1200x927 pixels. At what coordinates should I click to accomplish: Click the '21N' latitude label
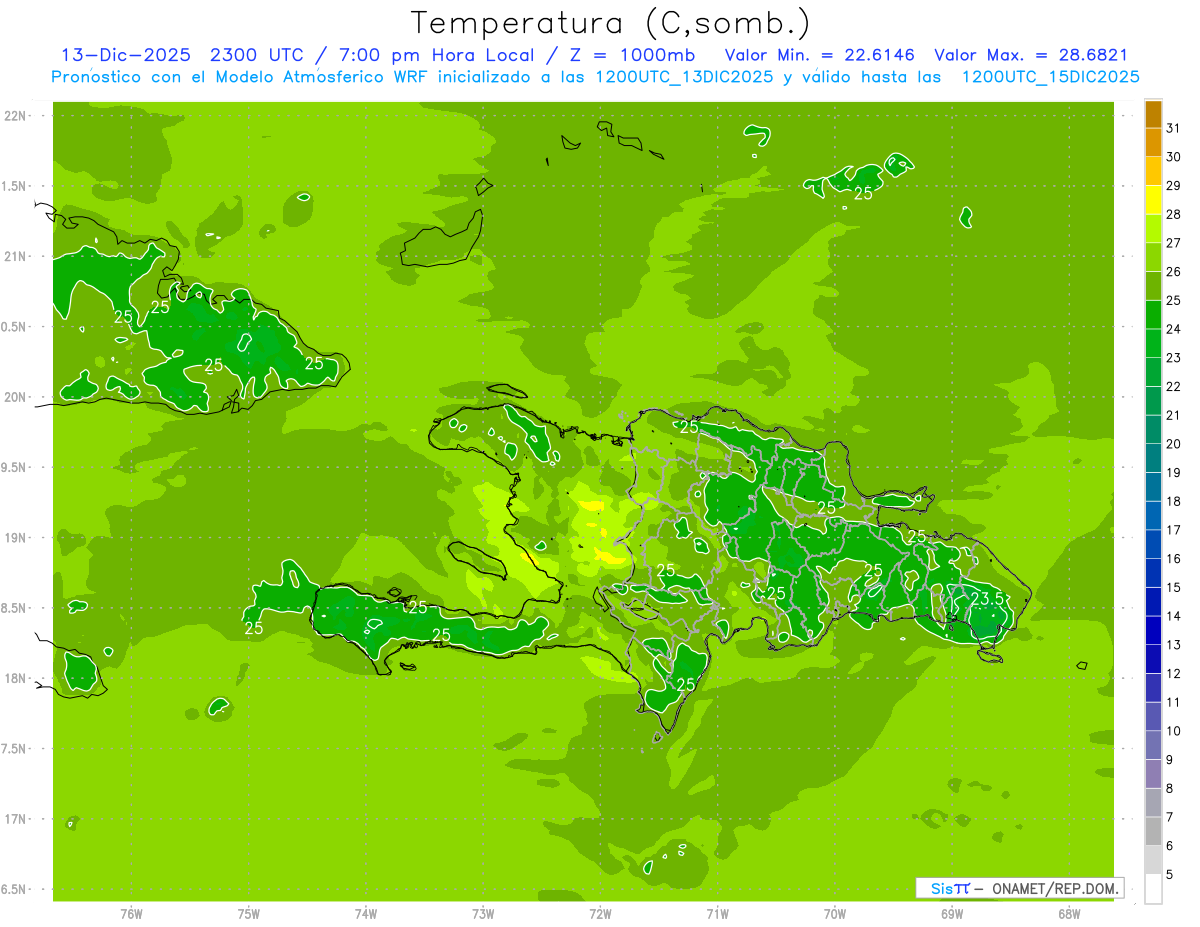point(17,256)
